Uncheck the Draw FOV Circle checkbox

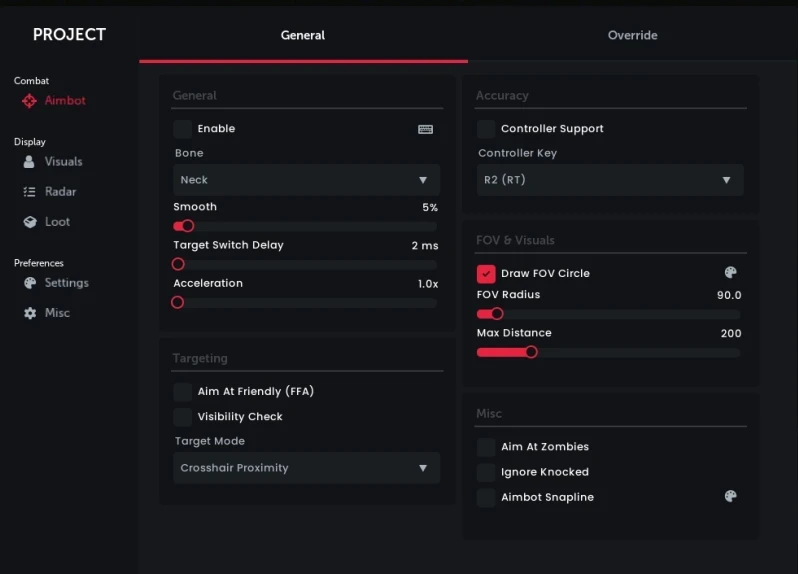(486, 274)
